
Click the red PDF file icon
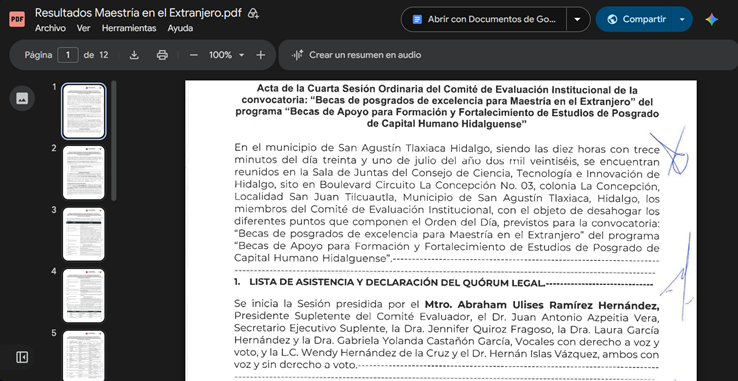[17, 19]
